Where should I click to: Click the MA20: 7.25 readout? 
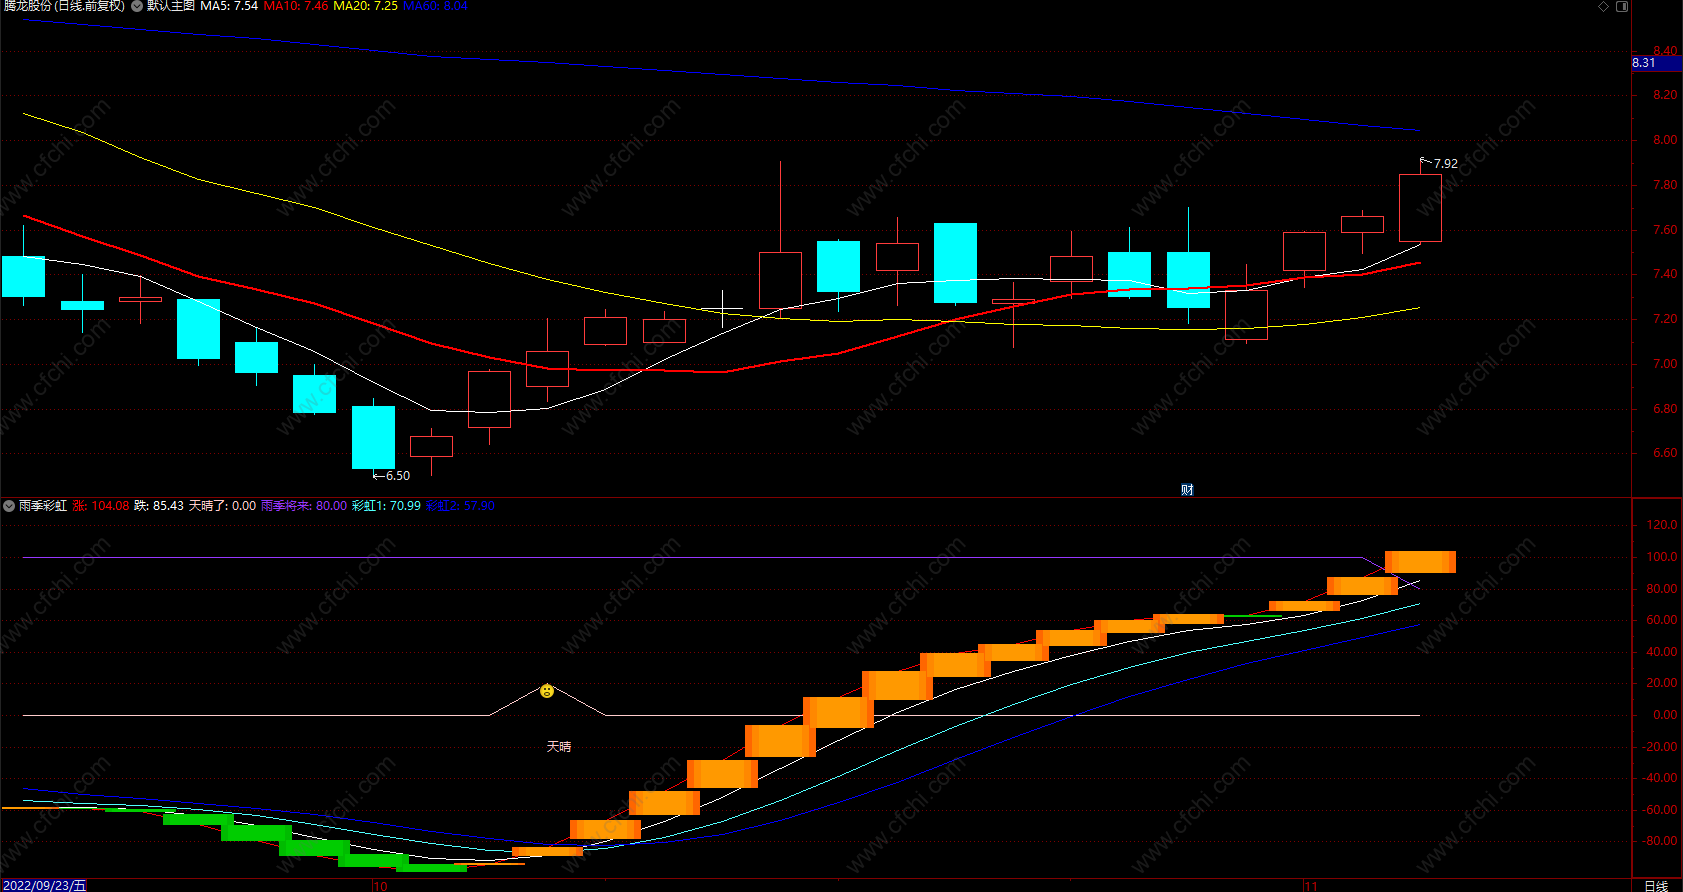365,6
